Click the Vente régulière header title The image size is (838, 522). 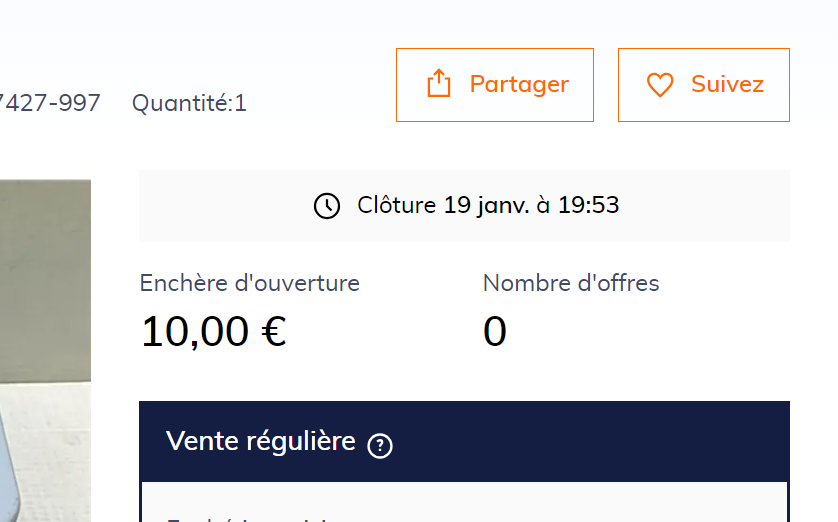tap(261, 441)
